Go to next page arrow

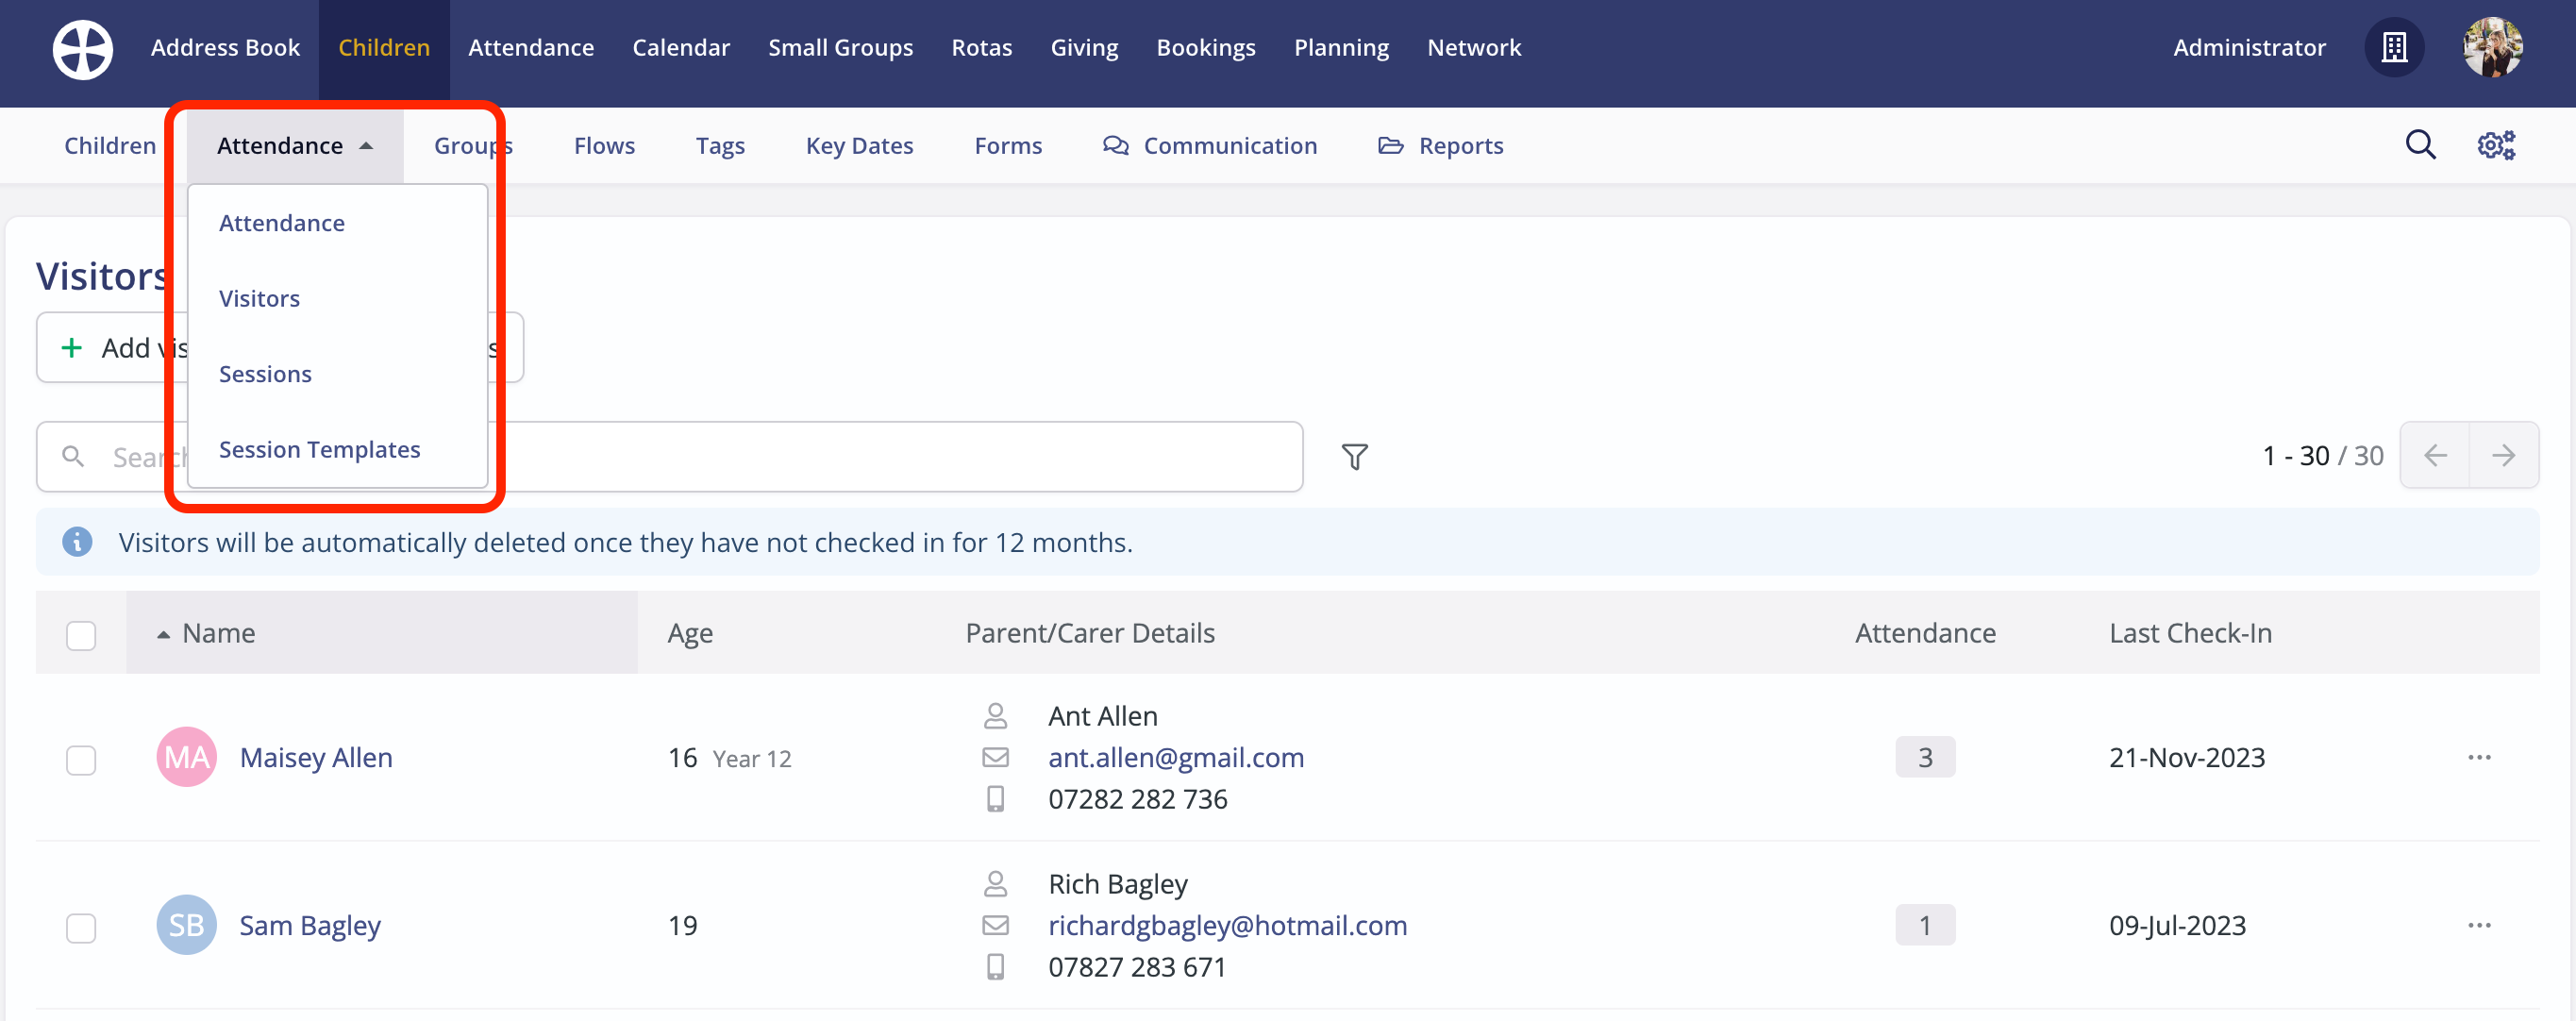2503,456
